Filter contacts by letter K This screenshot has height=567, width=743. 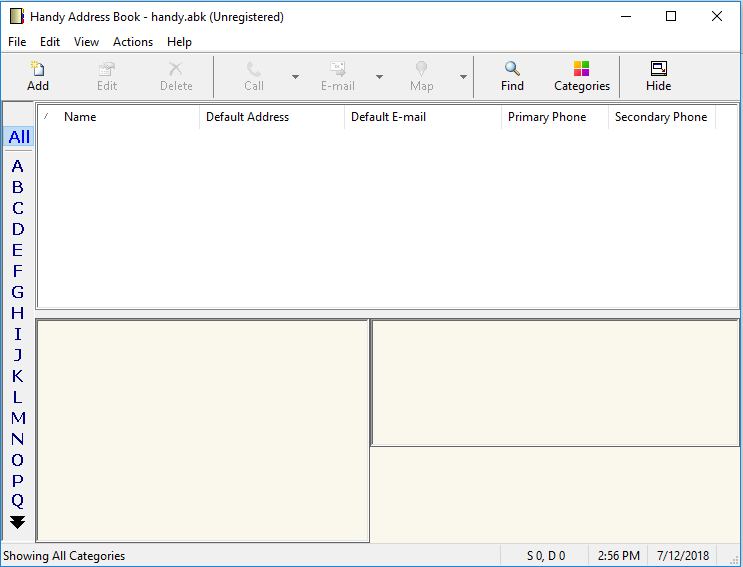tap(18, 376)
